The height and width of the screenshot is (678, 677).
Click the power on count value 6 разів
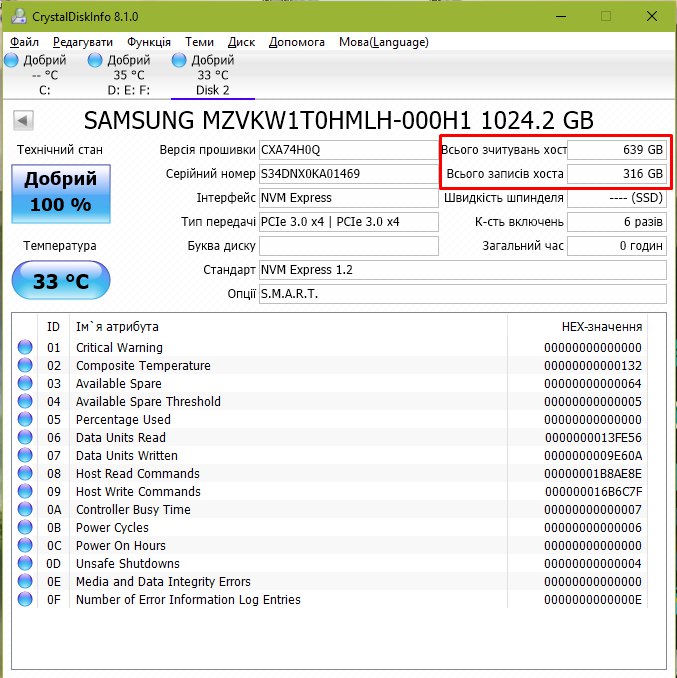click(x=617, y=222)
